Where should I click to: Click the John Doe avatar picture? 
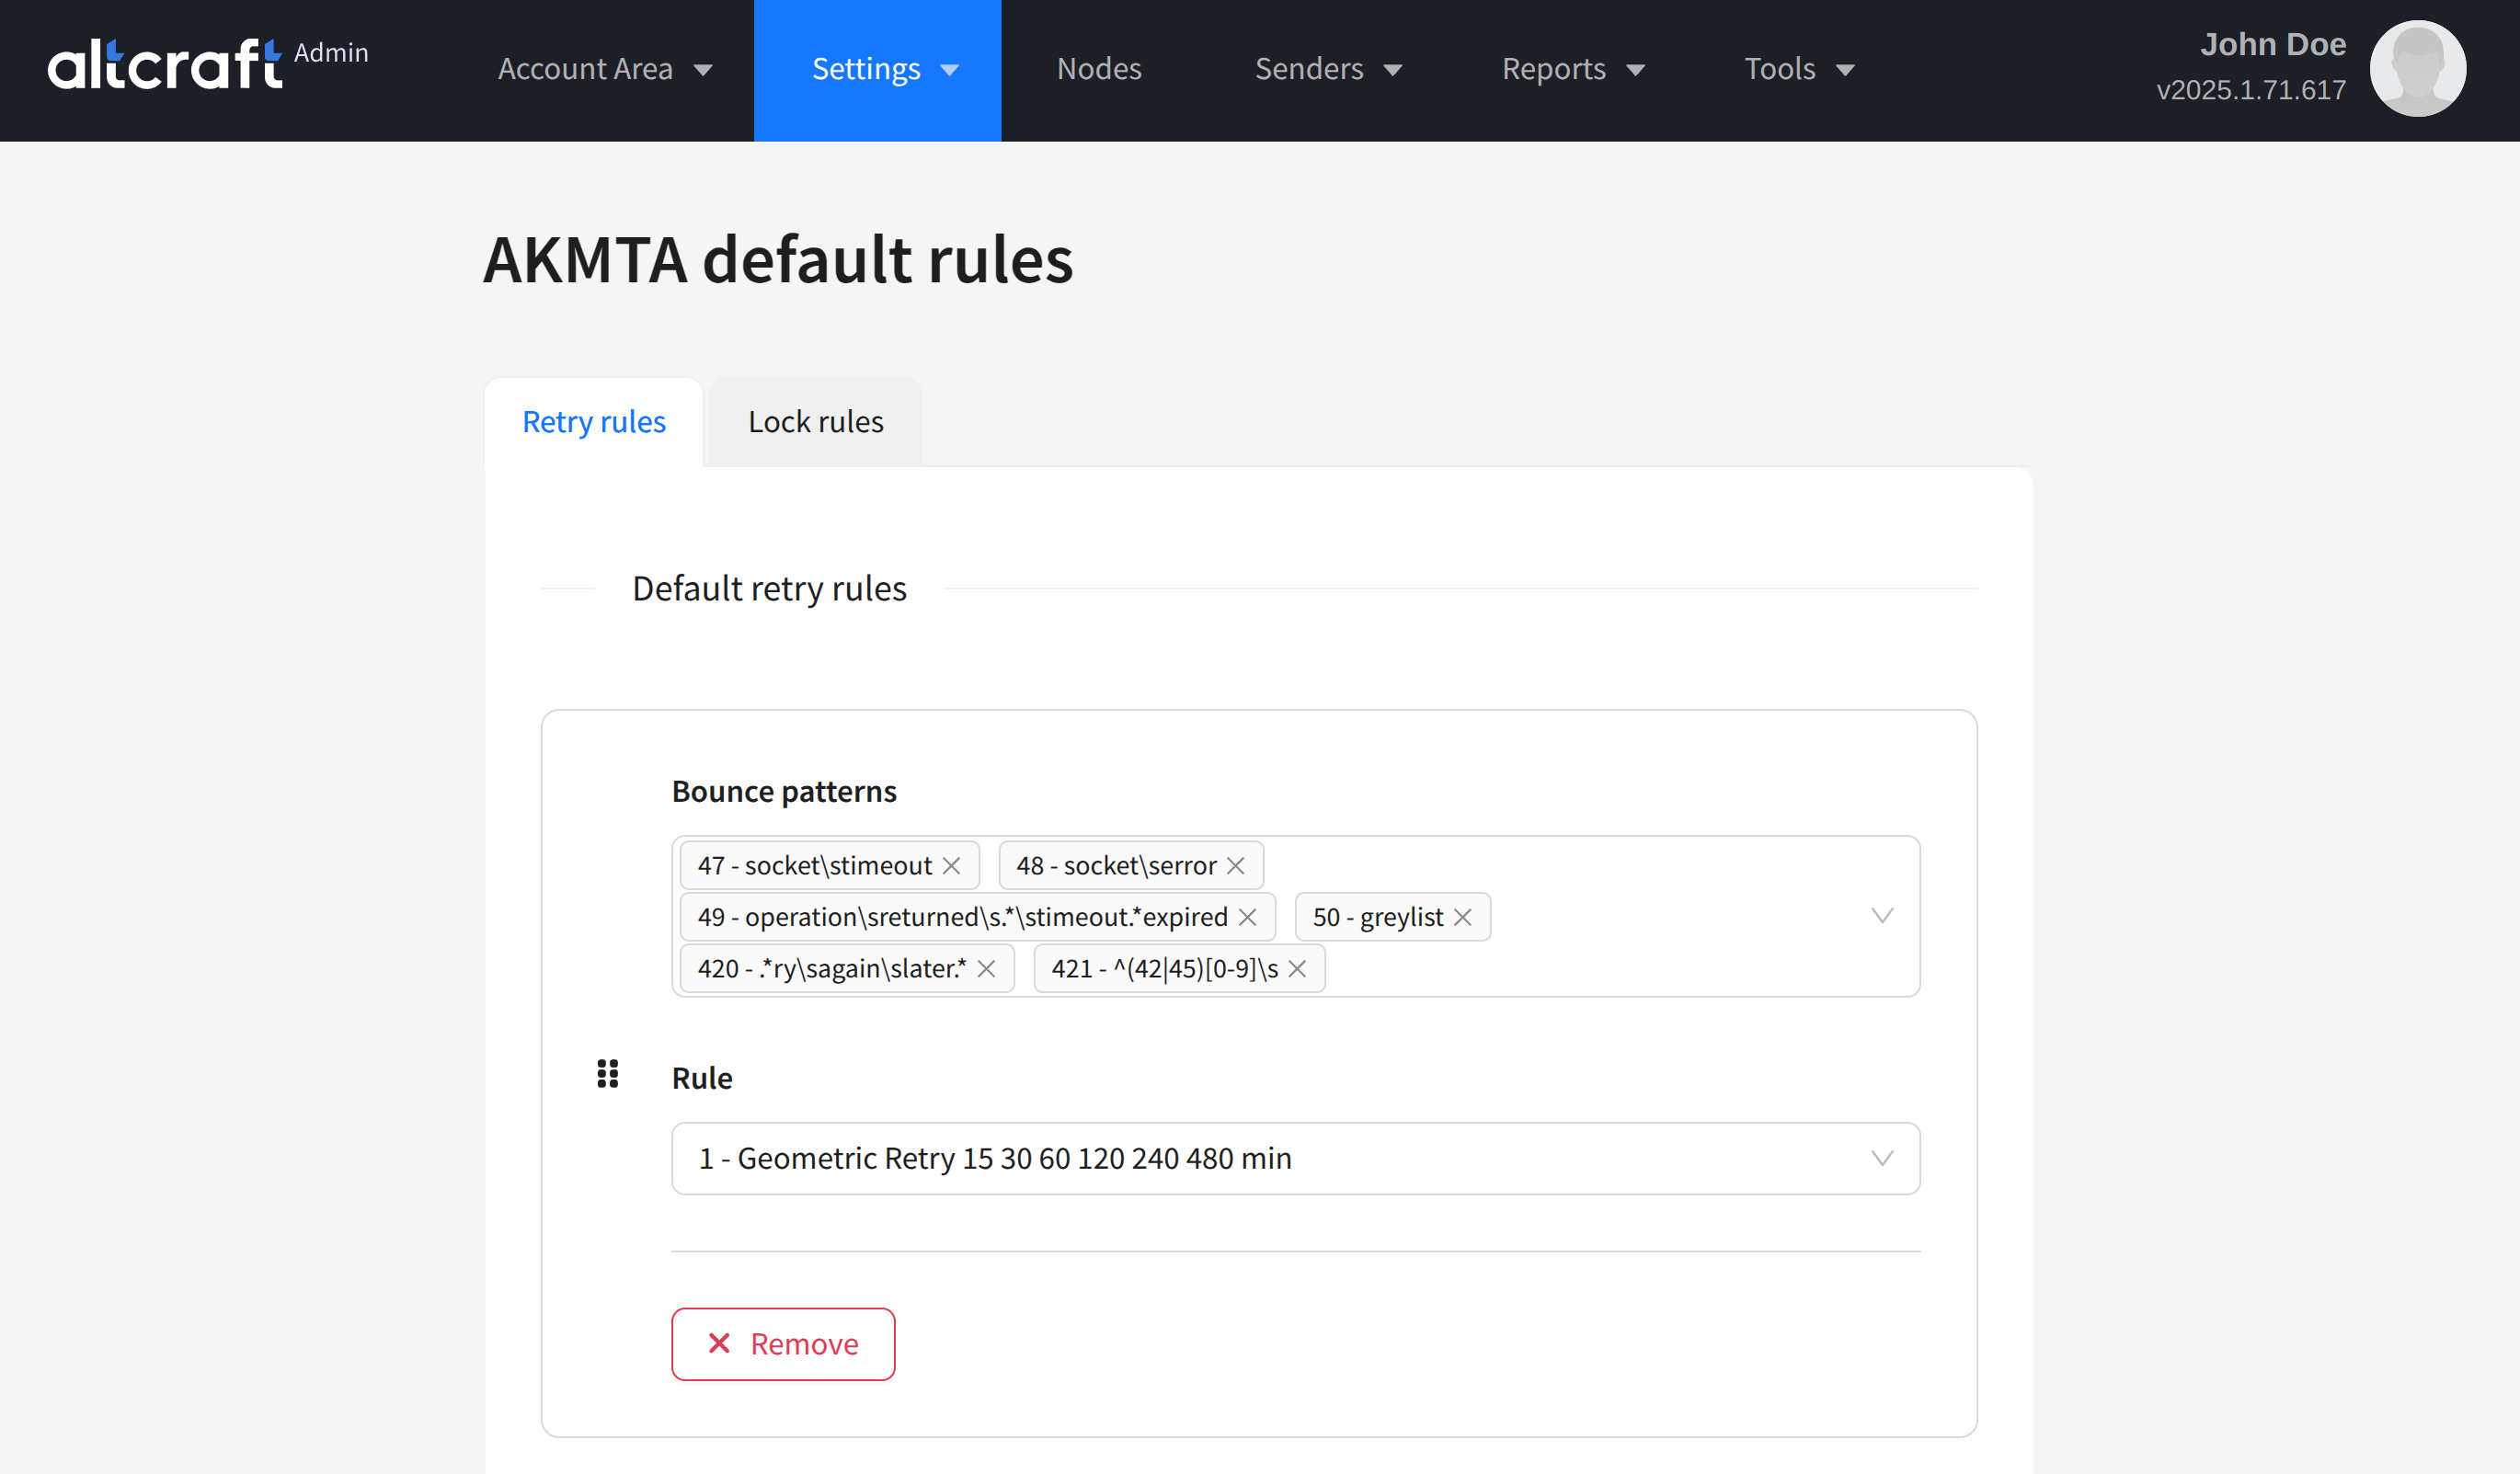[2417, 69]
